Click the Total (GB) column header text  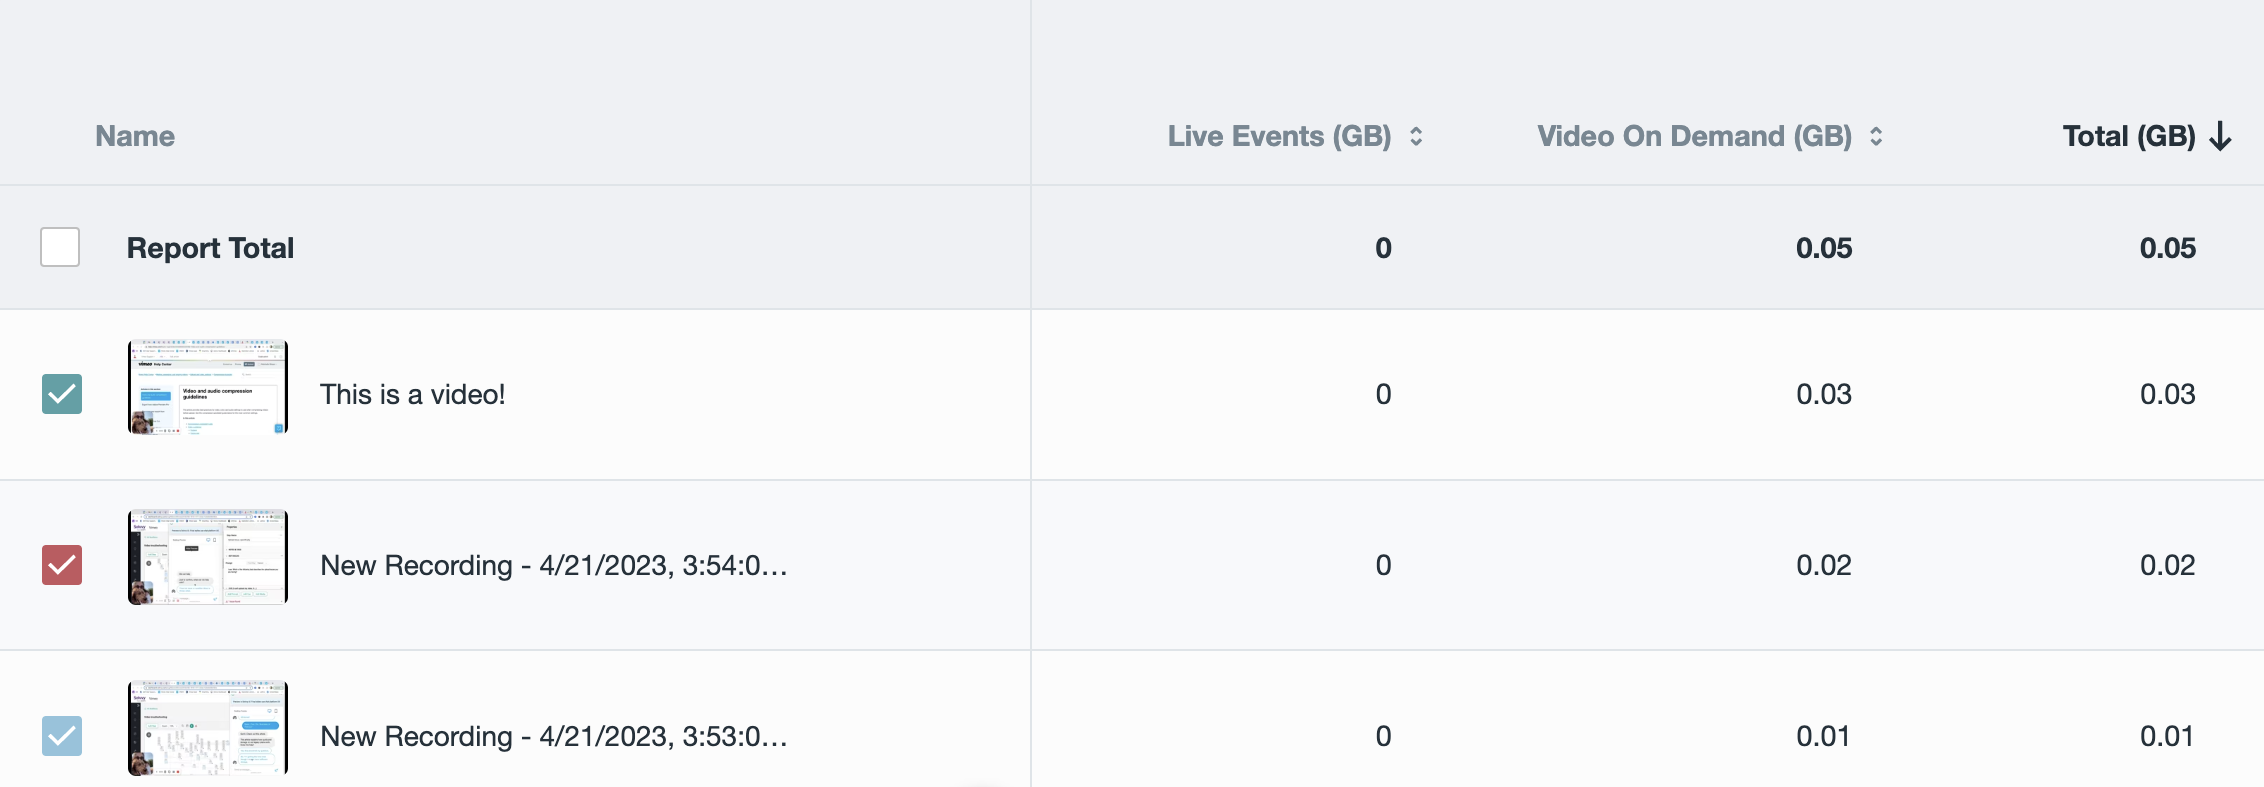click(2129, 136)
